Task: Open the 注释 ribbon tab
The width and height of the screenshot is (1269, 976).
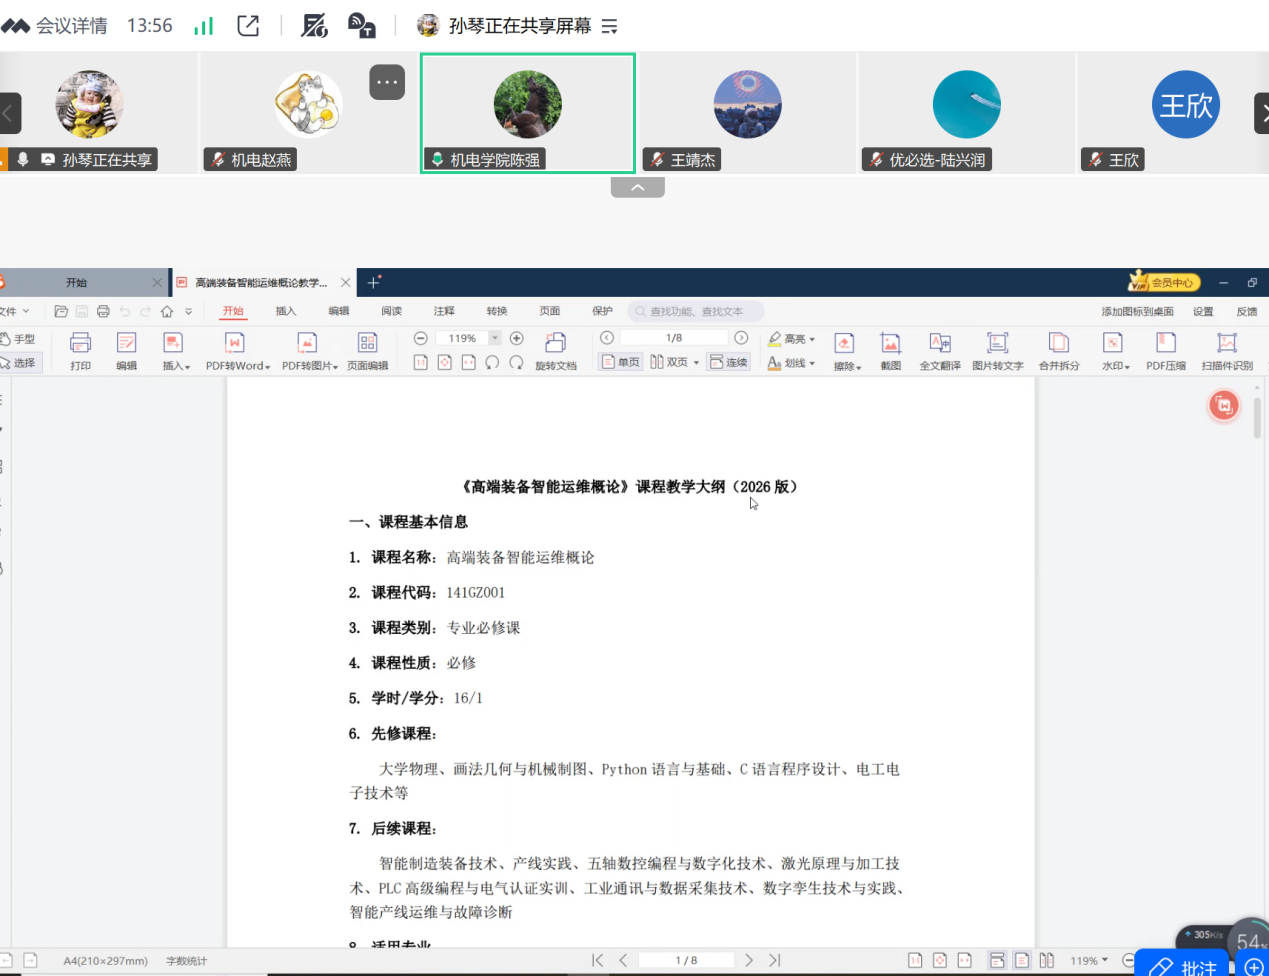Action: click(x=444, y=311)
